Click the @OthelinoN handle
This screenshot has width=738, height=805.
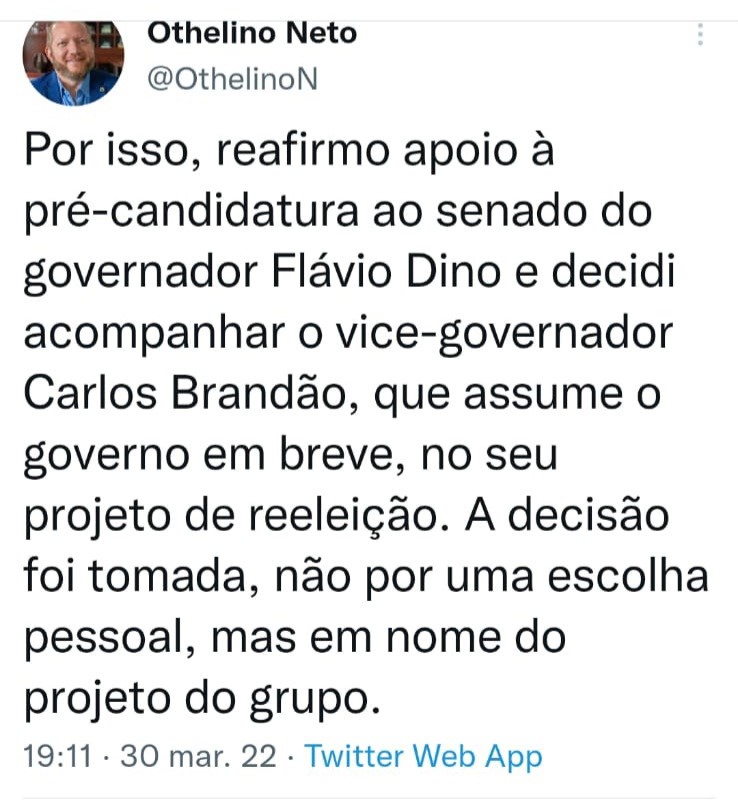(232, 81)
